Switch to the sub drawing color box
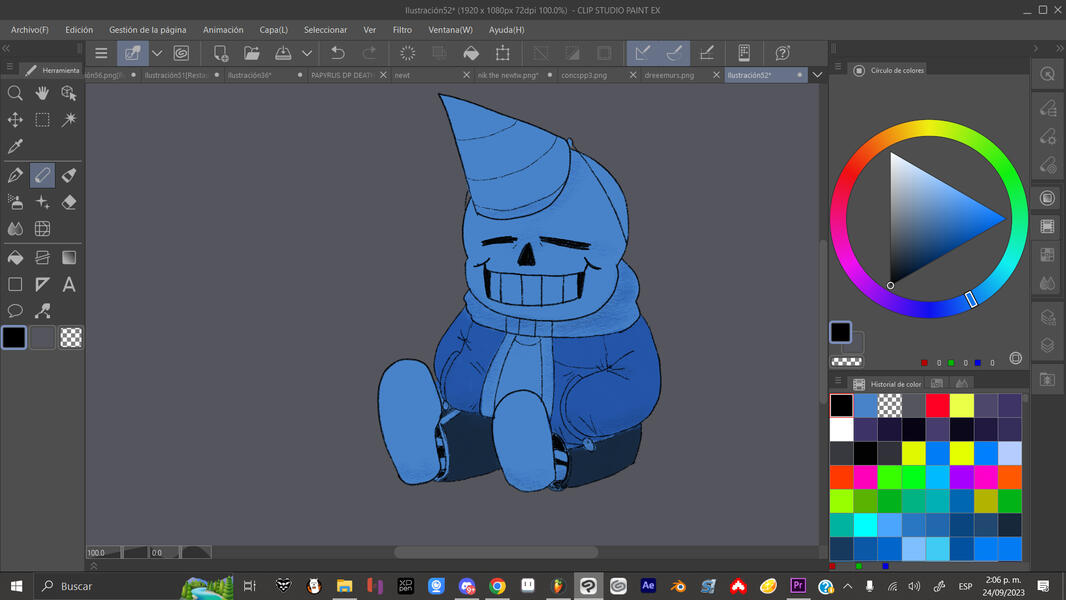 tap(42, 338)
